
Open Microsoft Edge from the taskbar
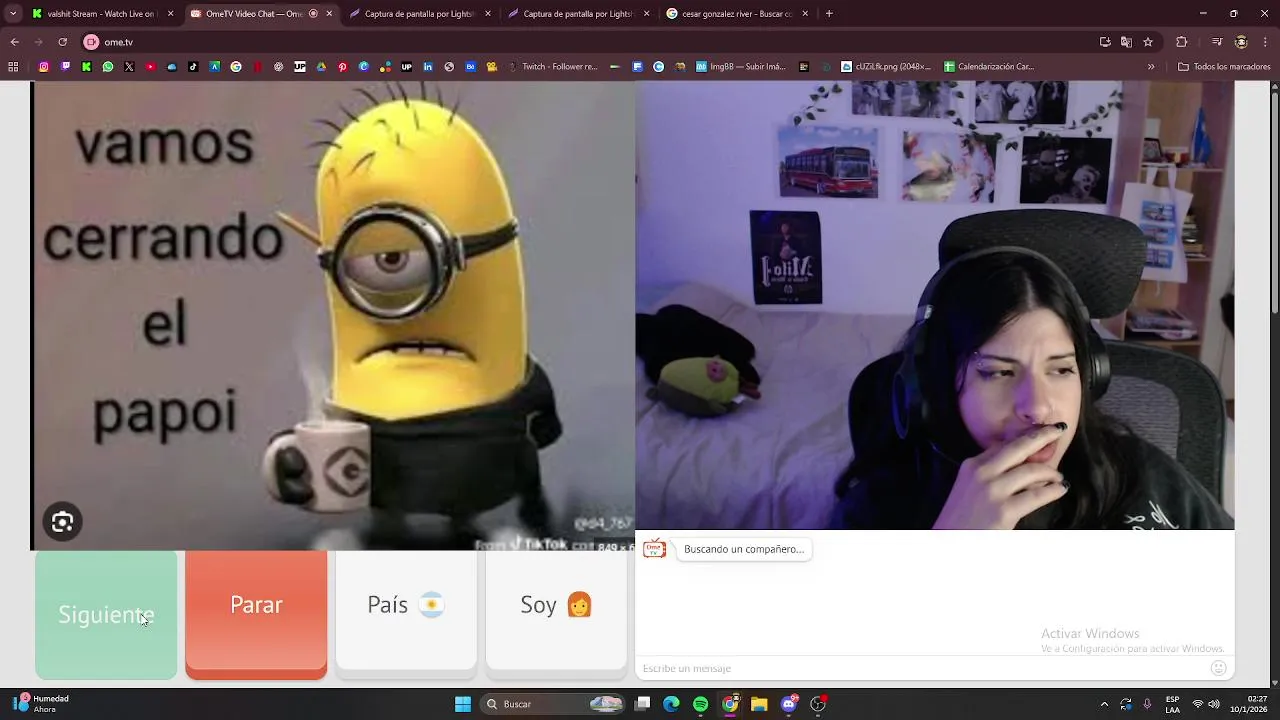pyautogui.click(x=672, y=704)
